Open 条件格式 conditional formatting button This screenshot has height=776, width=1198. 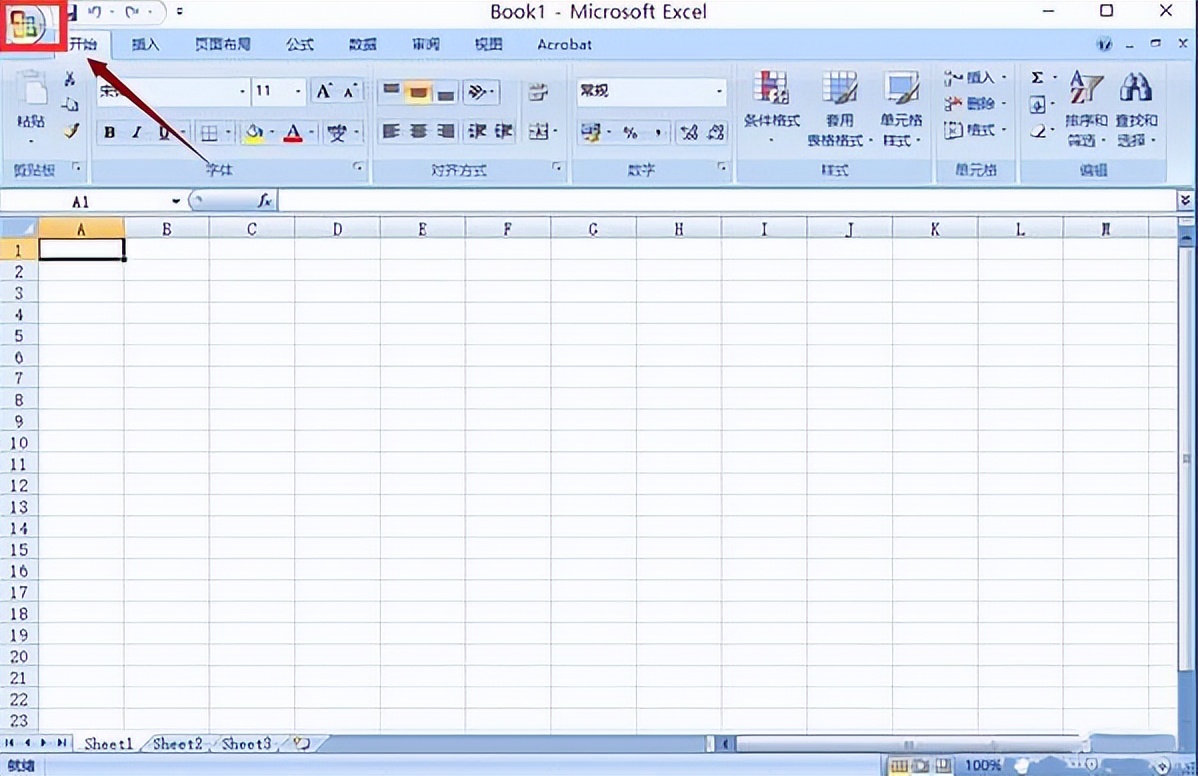[x=772, y=108]
